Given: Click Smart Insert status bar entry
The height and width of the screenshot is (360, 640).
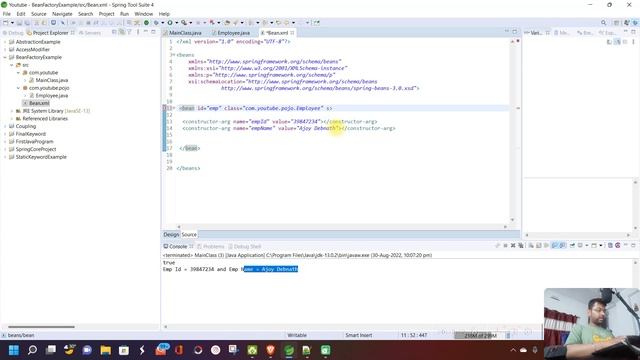Looking at the screenshot, I should coord(358,335).
